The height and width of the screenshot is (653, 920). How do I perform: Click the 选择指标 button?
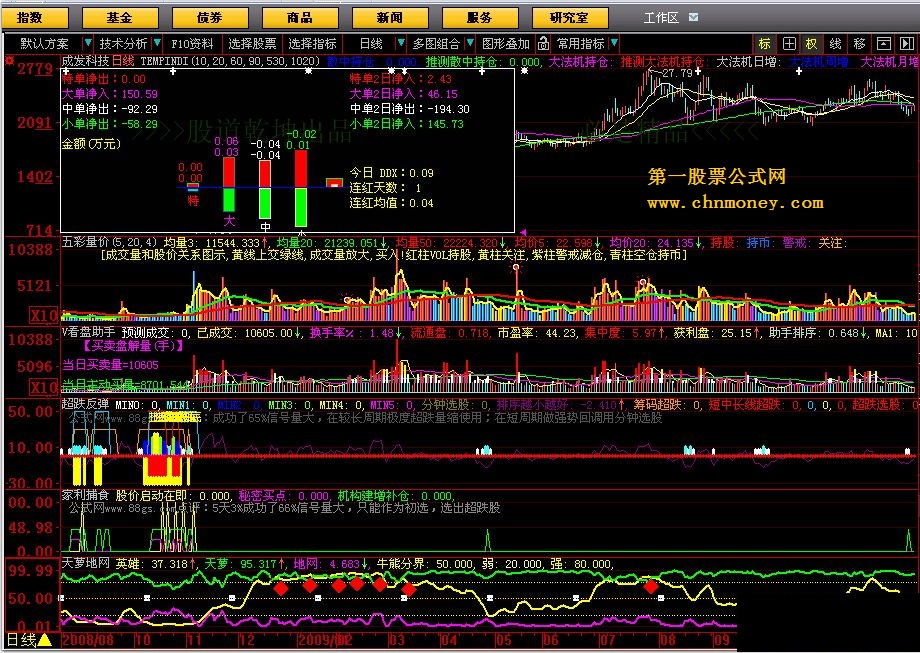pos(313,43)
